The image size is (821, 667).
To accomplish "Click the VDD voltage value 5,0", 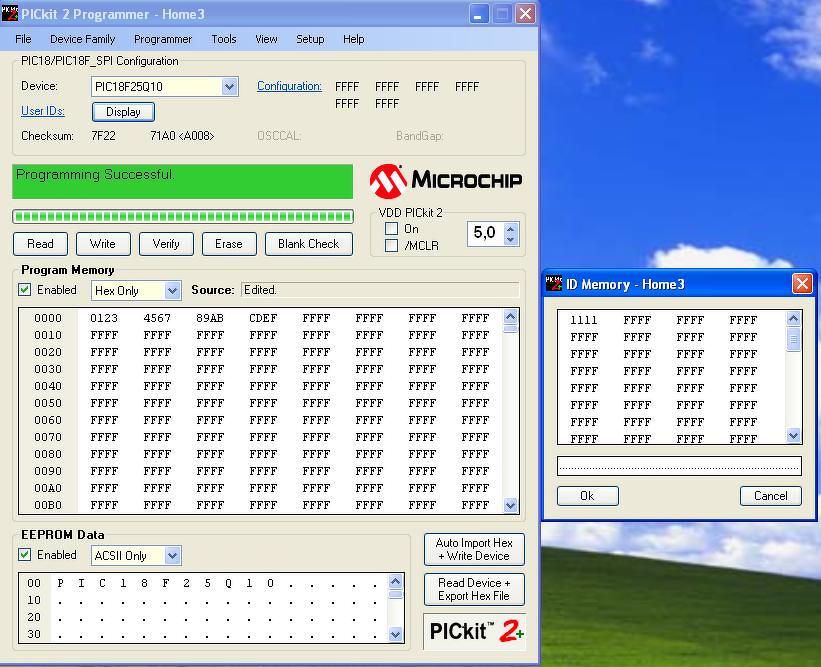I will pos(484,232).
